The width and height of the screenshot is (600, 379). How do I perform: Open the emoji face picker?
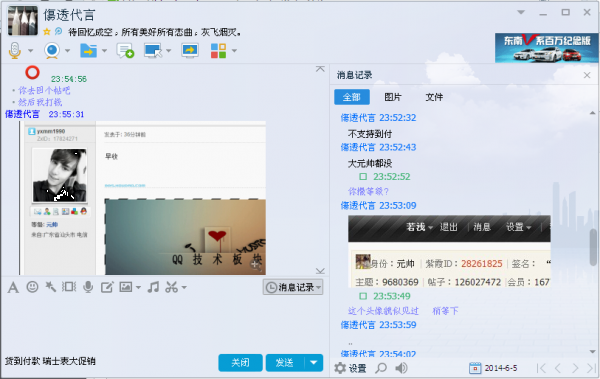tap(33, 287)
